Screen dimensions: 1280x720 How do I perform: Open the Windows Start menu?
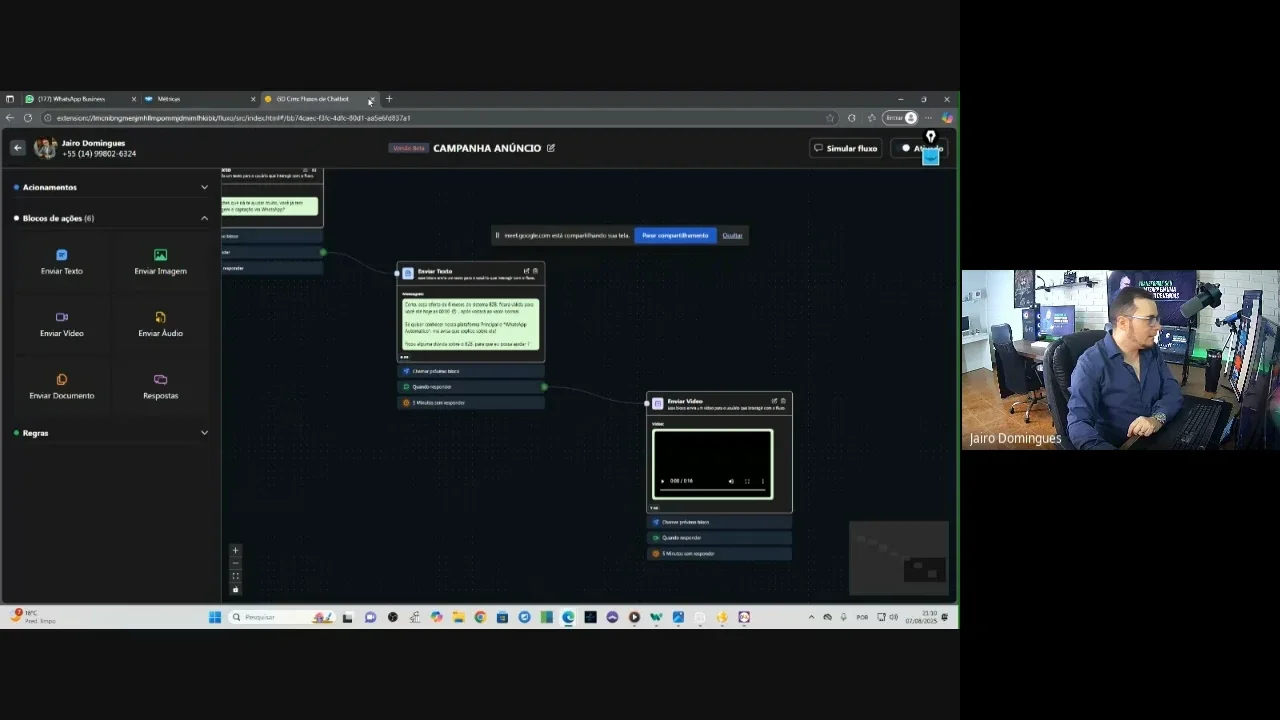point(215,617)
